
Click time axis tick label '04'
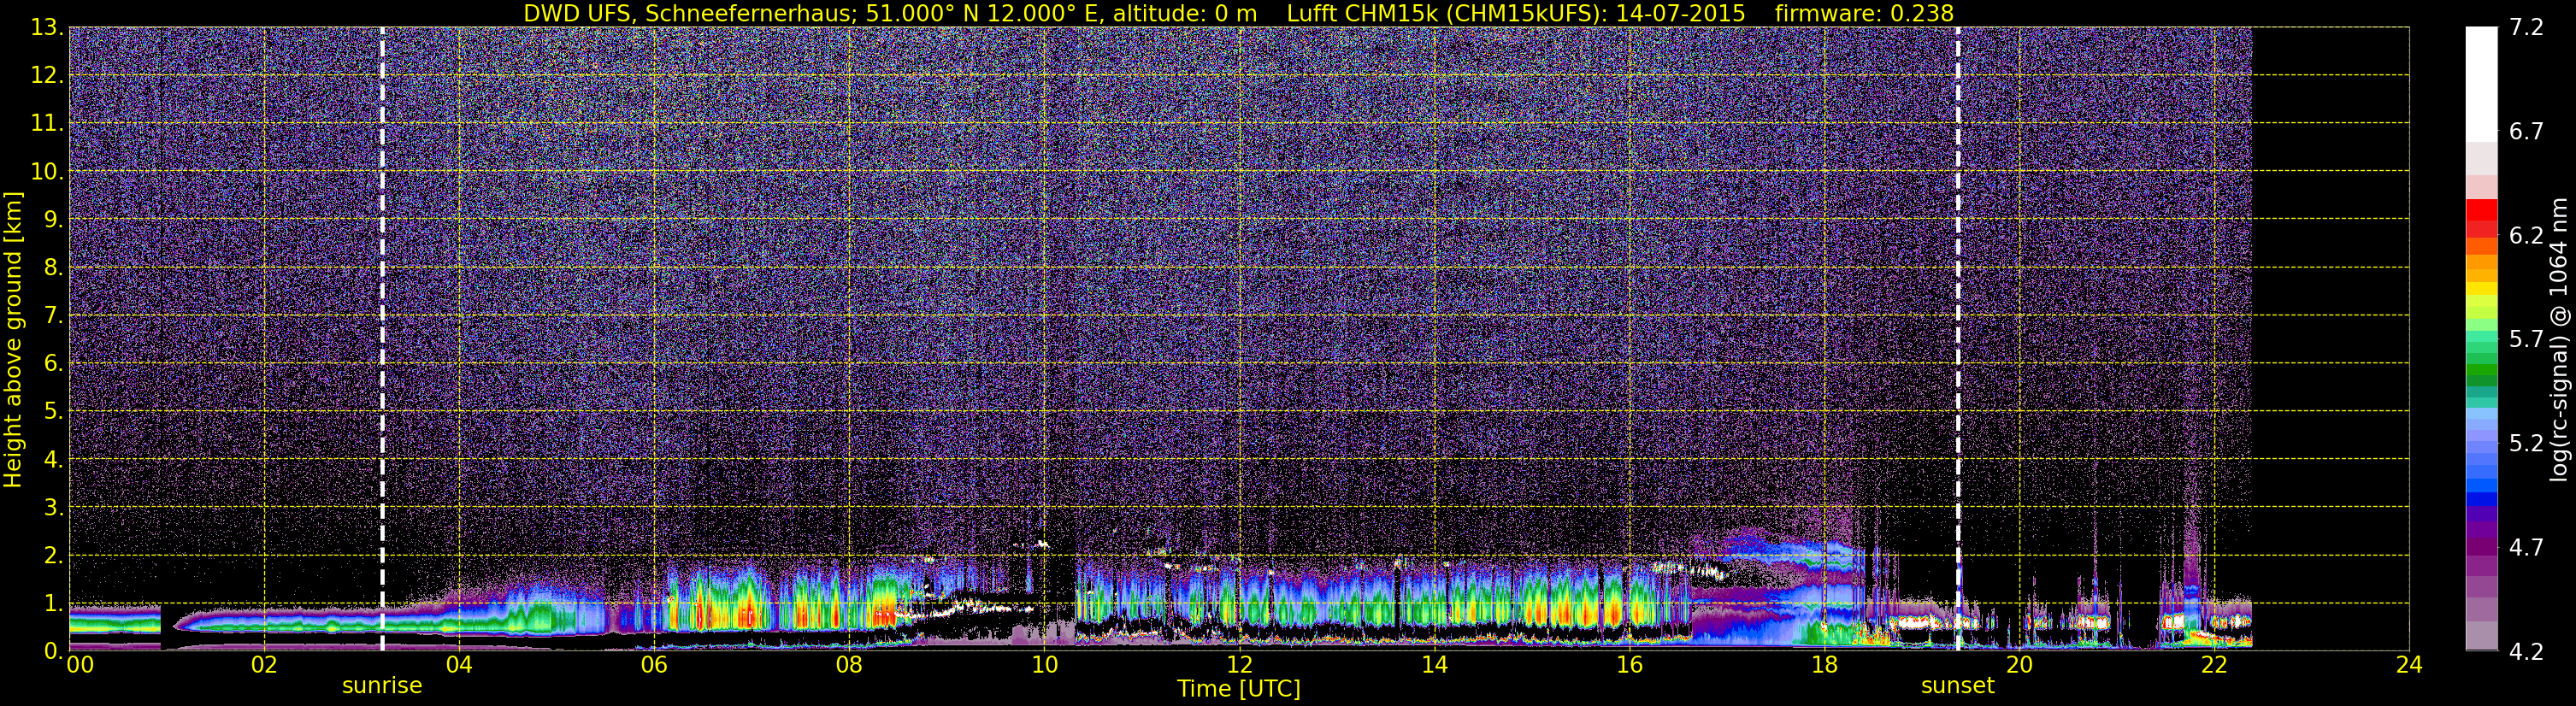pos(458,664)
